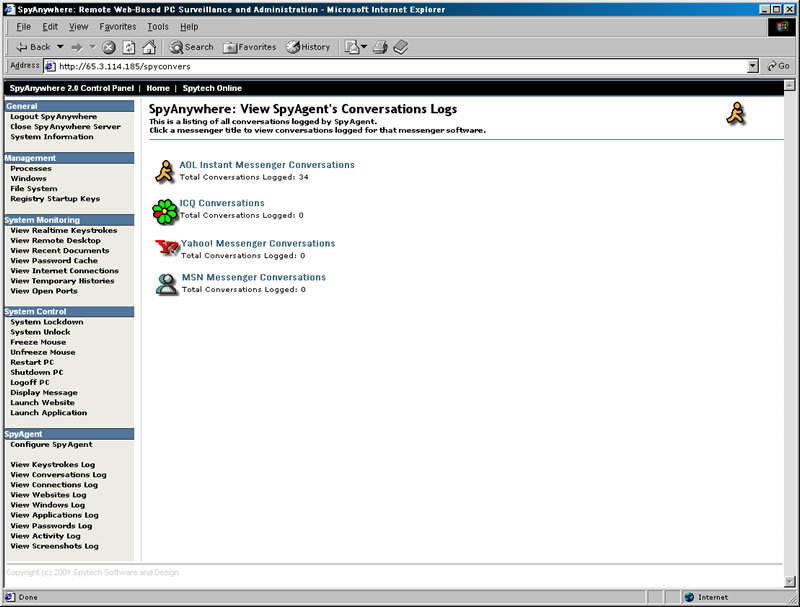Click Launch Application
Viewport: 800px width, 607px height.
coord(48,413)
